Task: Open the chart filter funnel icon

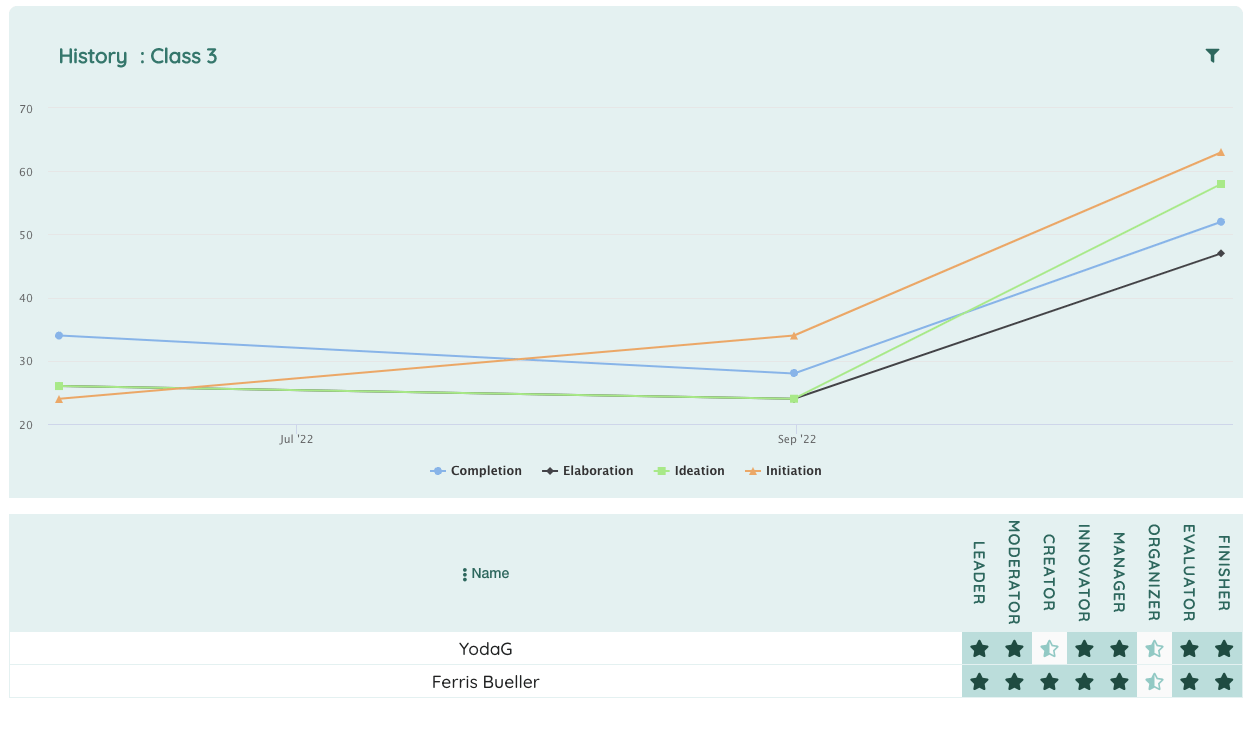Action: pos(1212,56)
